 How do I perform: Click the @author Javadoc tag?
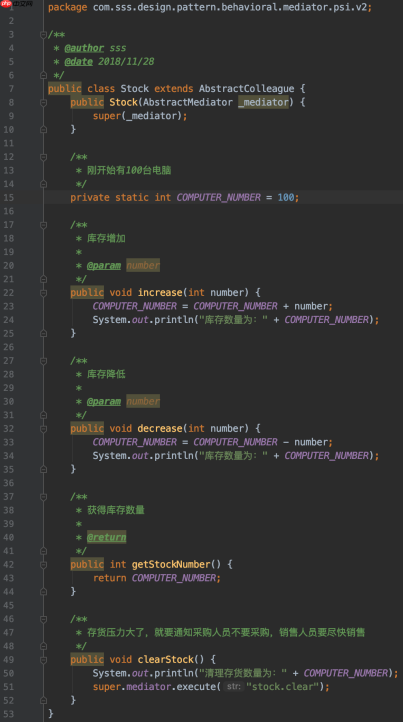coord(84,48)
